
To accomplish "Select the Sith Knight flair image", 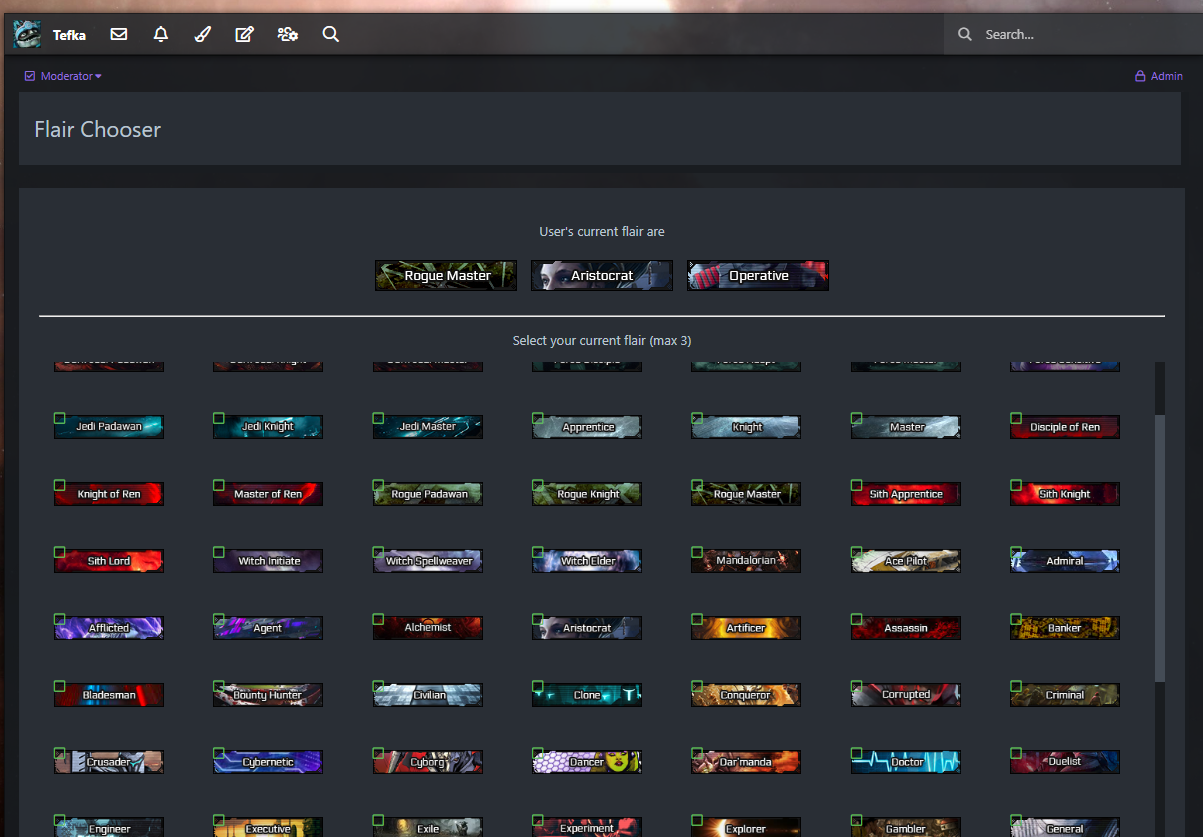I will [1065, 494].
